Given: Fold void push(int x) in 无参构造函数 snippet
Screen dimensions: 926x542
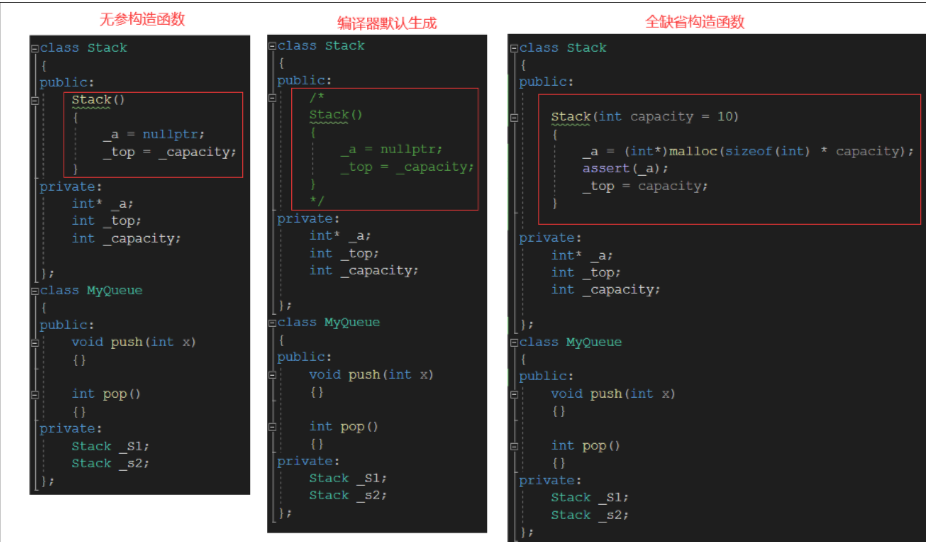Looking at the screenshot, I should (35, 343).
